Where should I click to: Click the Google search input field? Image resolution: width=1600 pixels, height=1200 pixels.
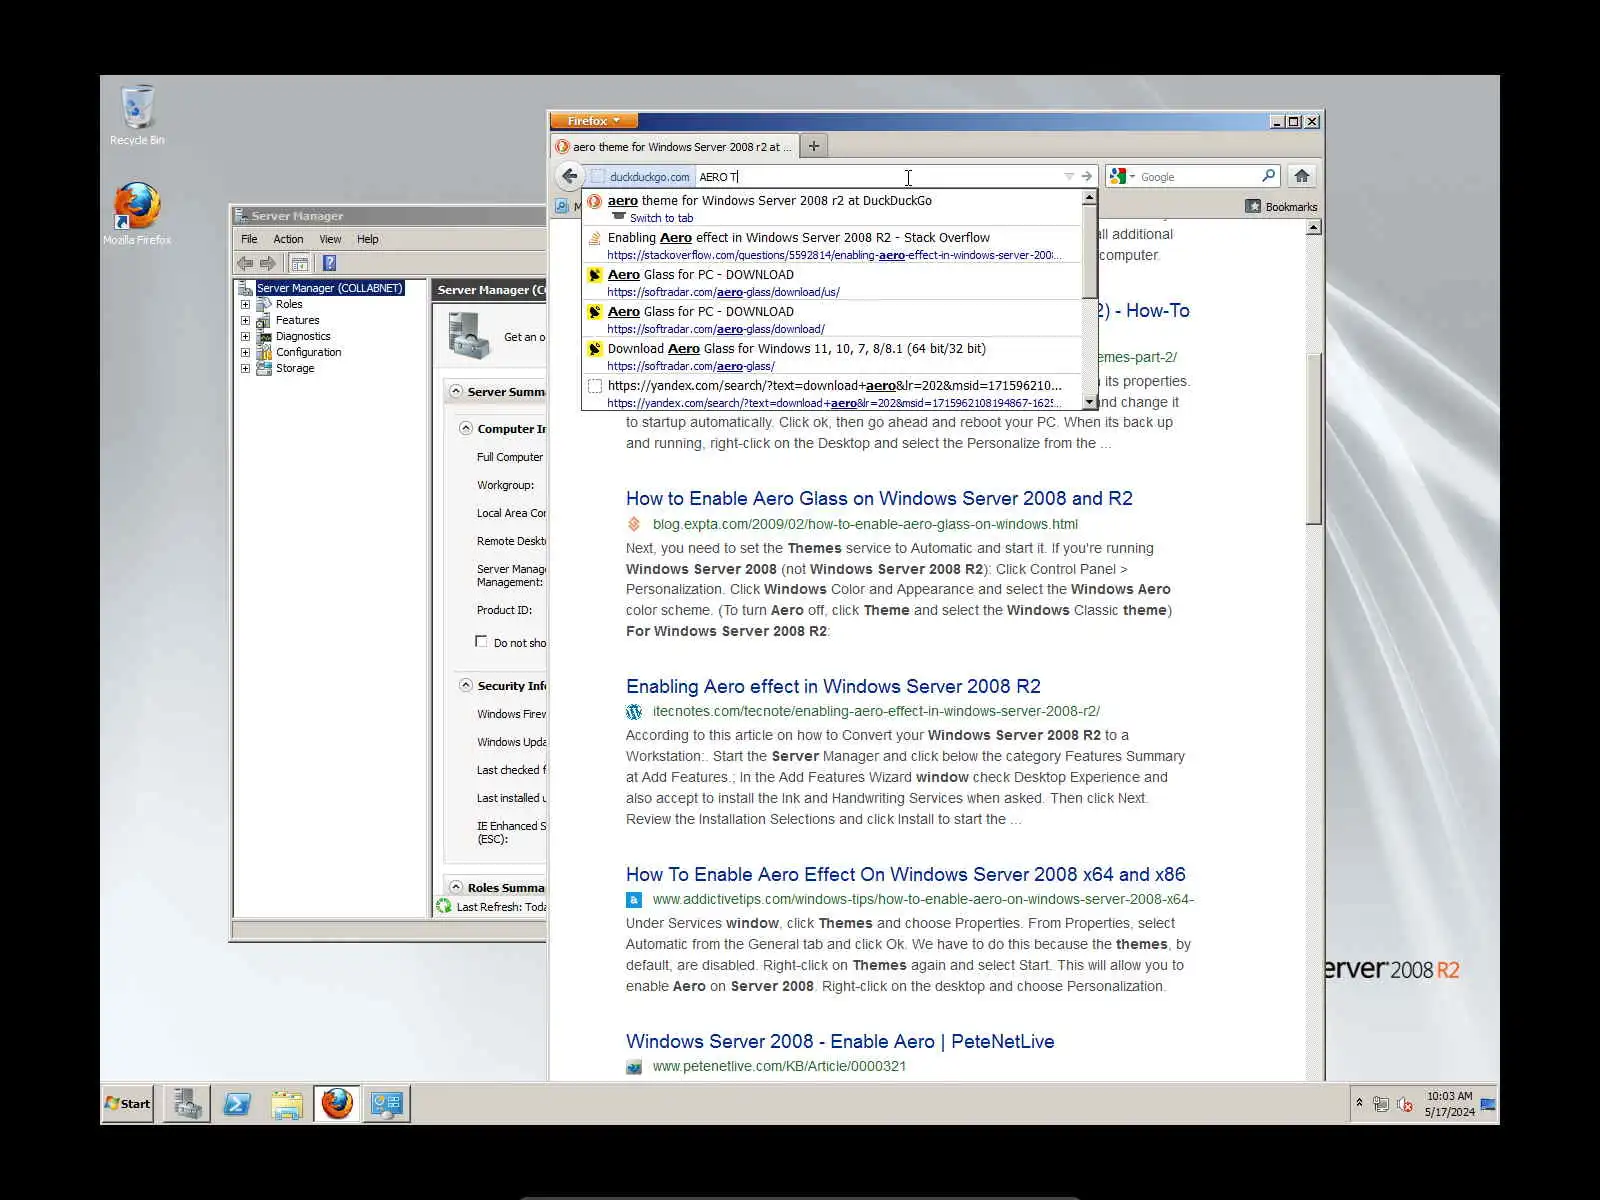1198,176
